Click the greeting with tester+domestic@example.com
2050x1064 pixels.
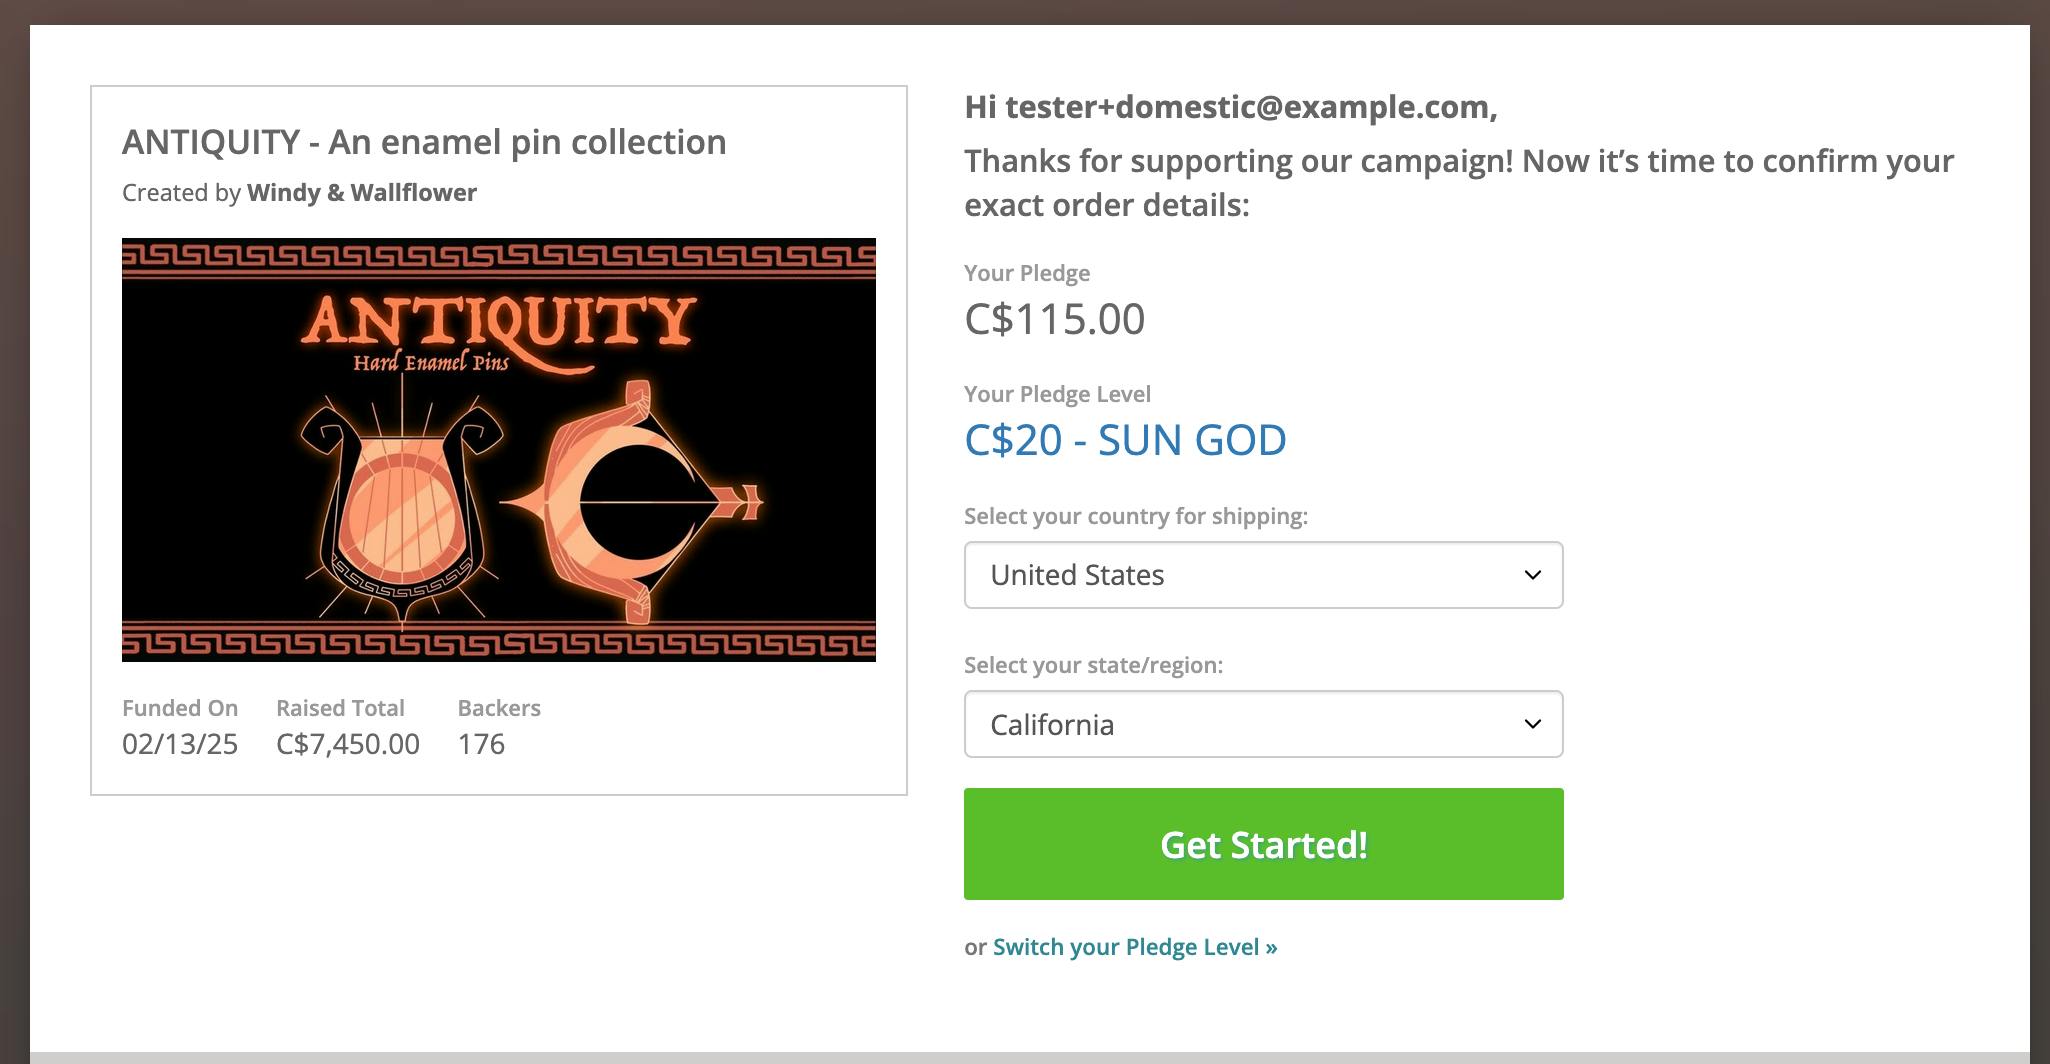1230,107
